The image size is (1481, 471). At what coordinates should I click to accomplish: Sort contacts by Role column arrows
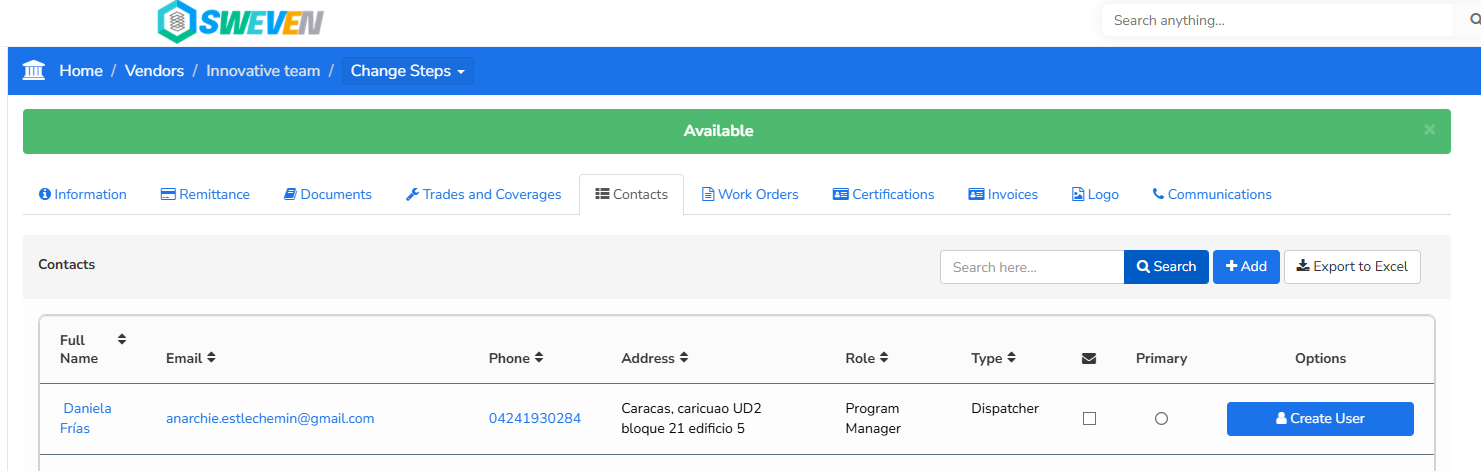[x=884, y=358]
